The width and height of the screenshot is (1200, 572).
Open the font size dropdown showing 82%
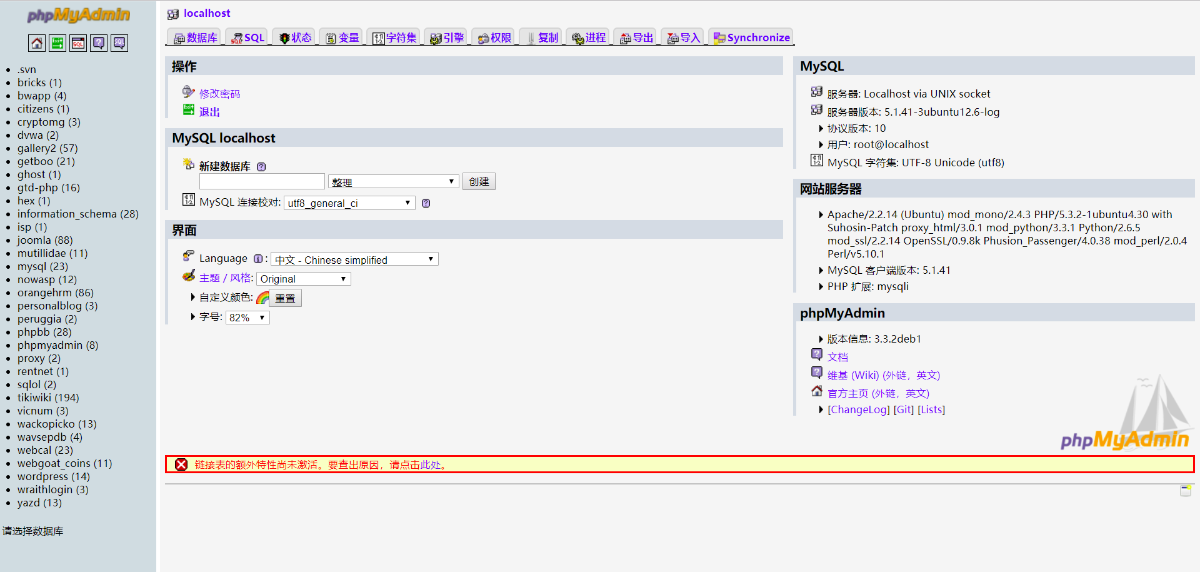(x=247, y=317)
